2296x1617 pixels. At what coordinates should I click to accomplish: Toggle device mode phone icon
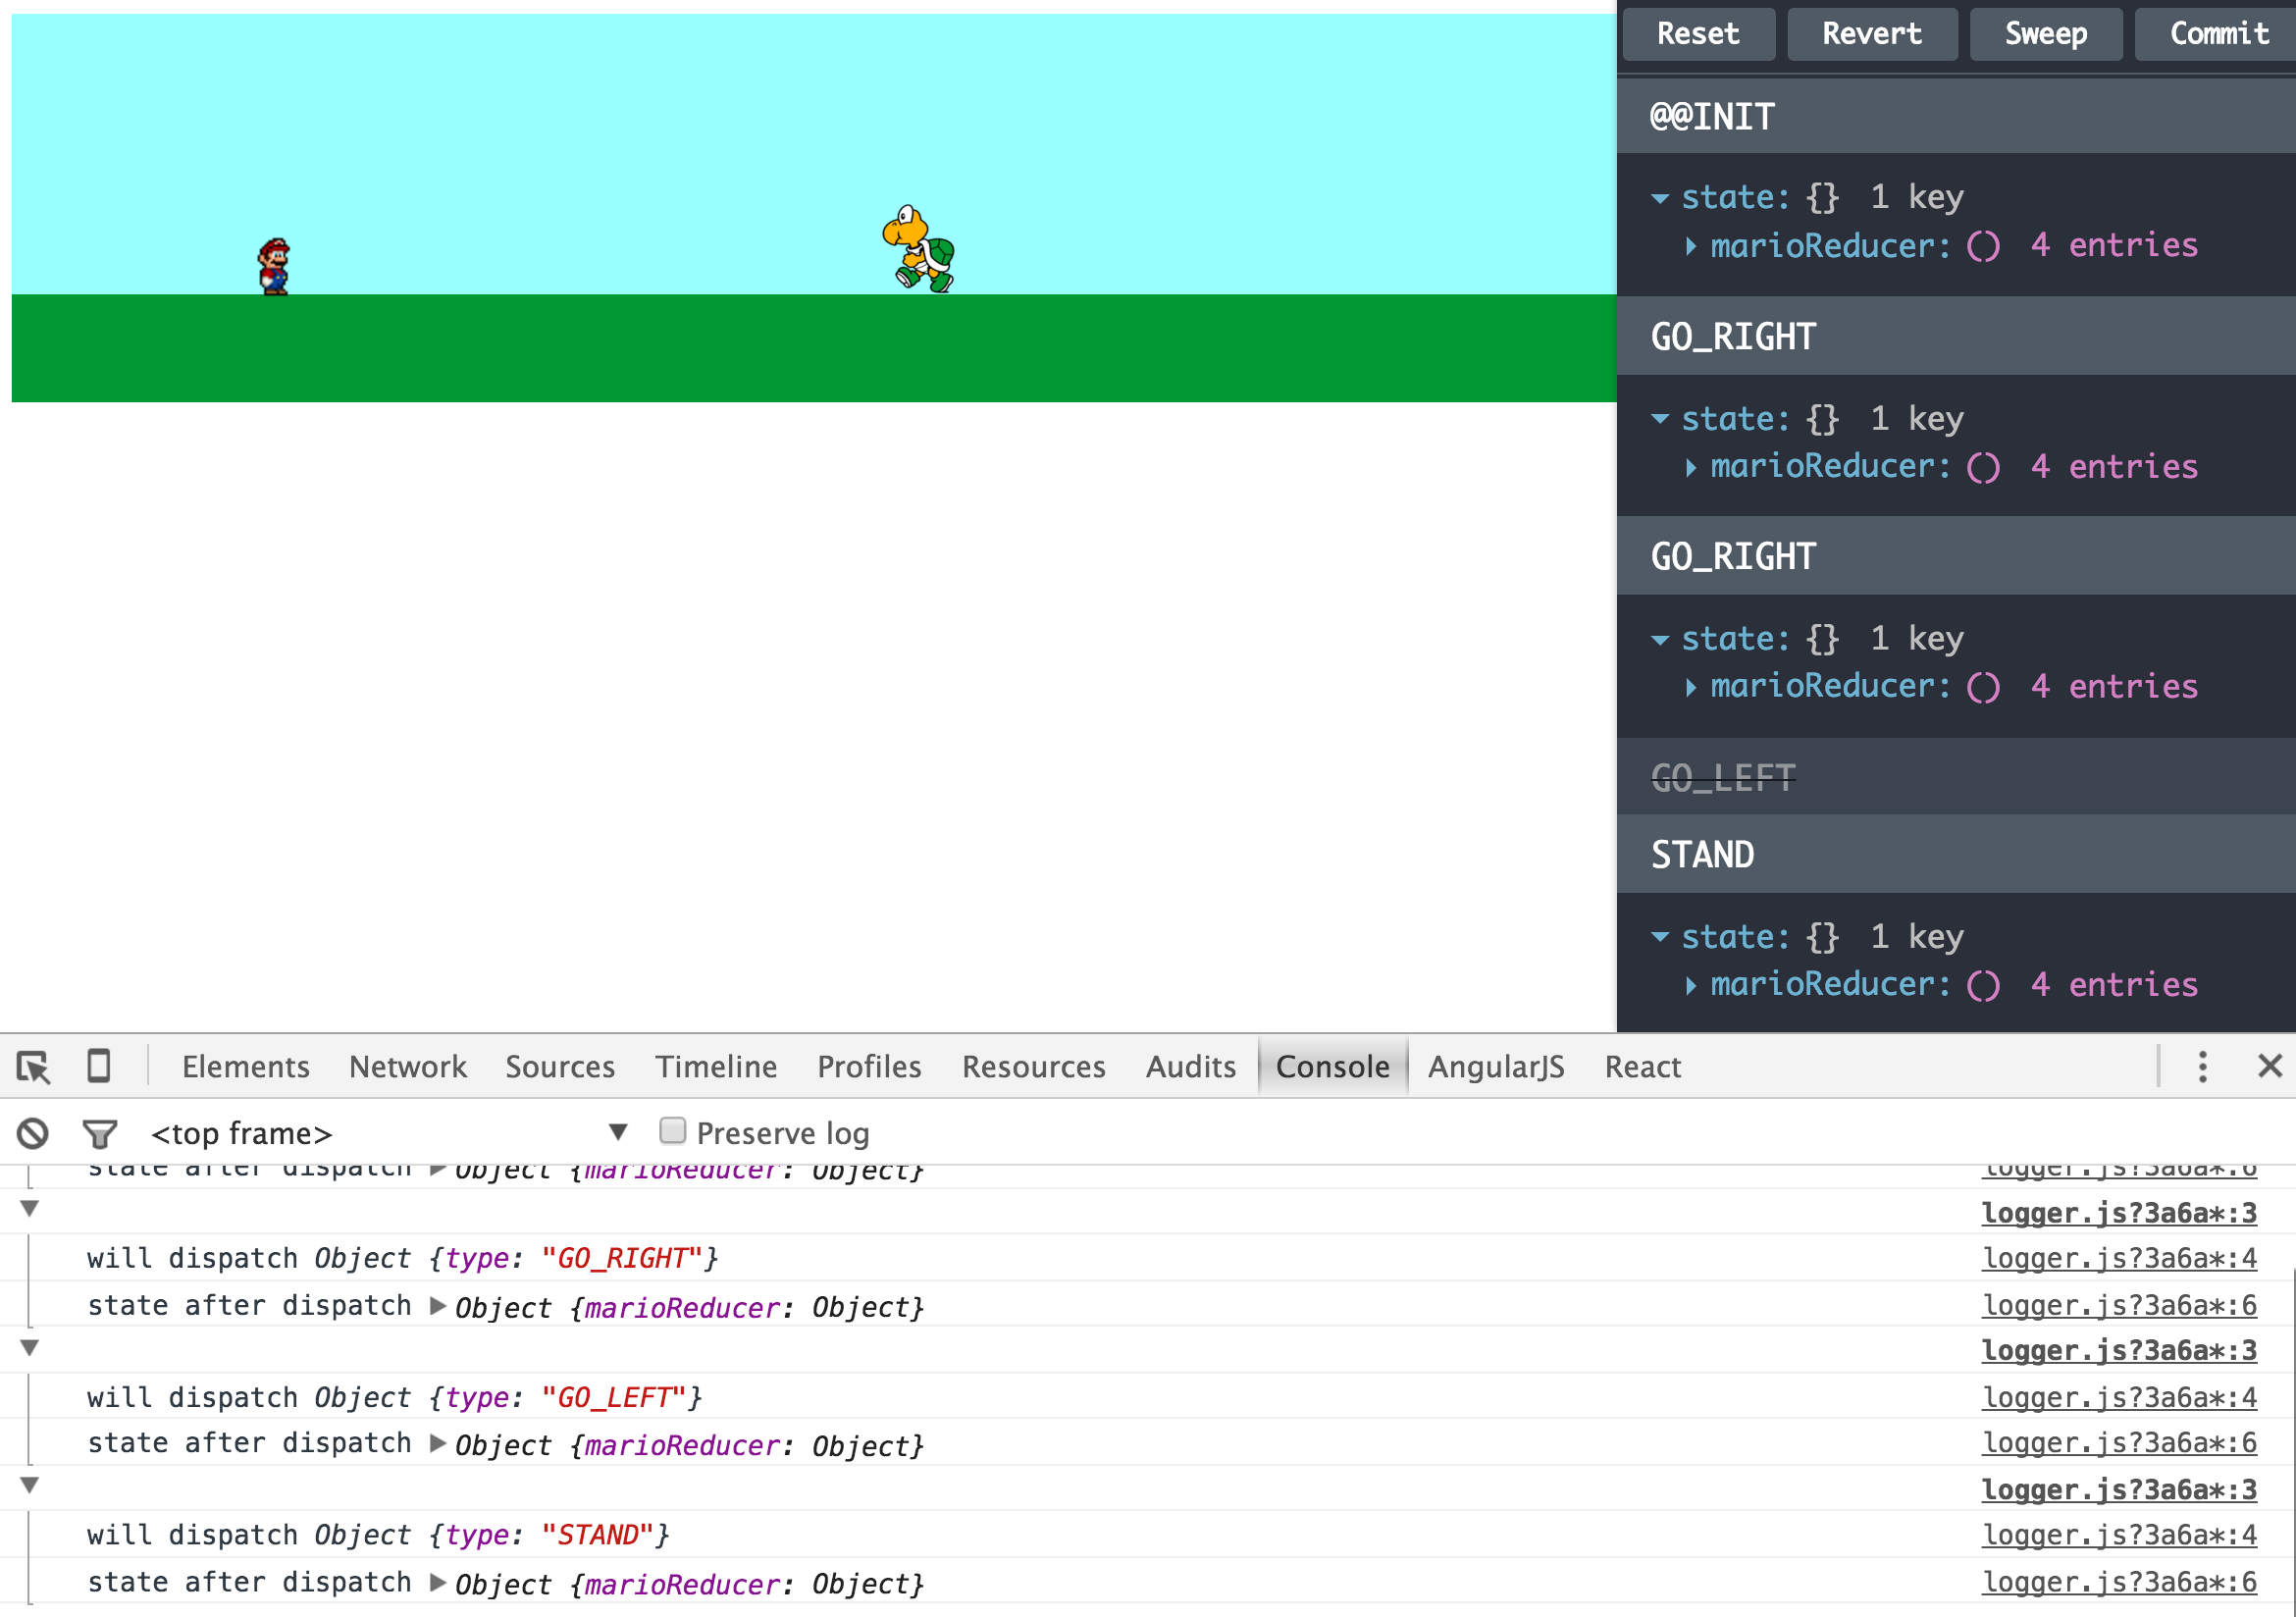[98, 1066]
